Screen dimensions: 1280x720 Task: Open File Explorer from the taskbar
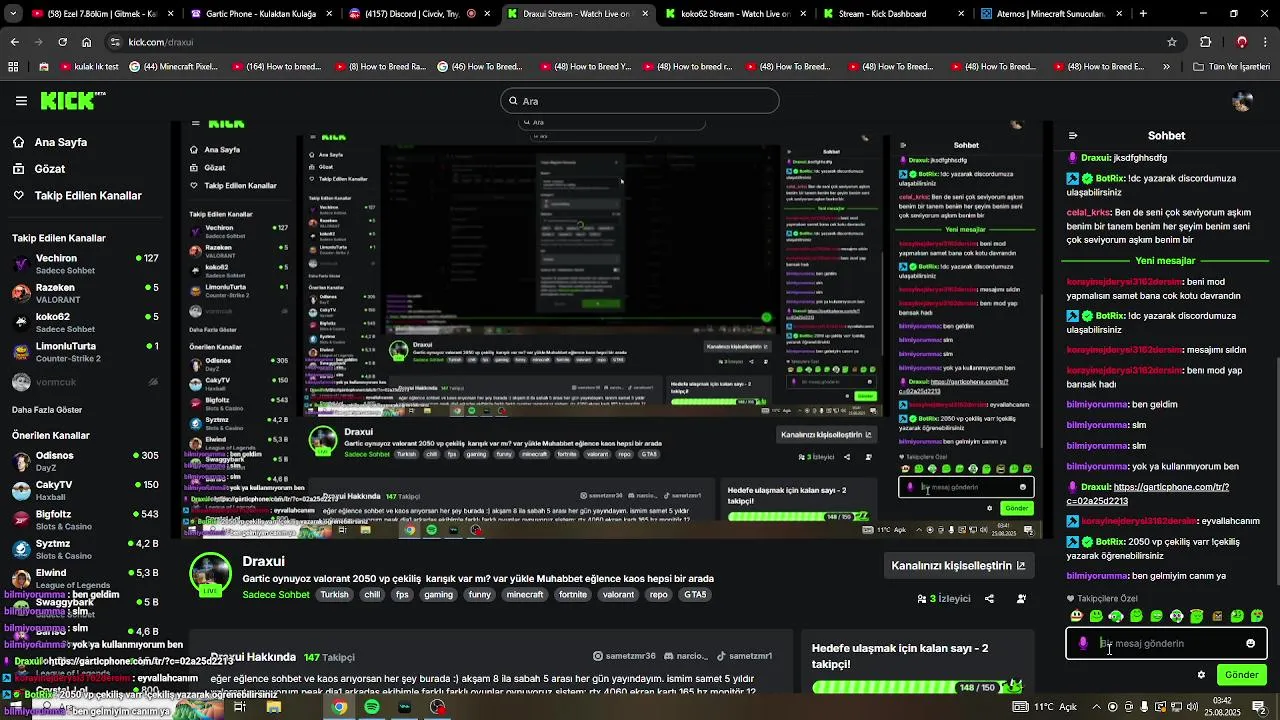coord(273,707)
